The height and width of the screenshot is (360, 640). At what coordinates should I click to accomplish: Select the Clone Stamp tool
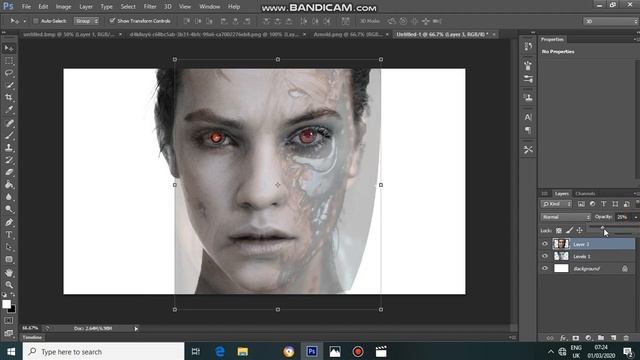9,147
